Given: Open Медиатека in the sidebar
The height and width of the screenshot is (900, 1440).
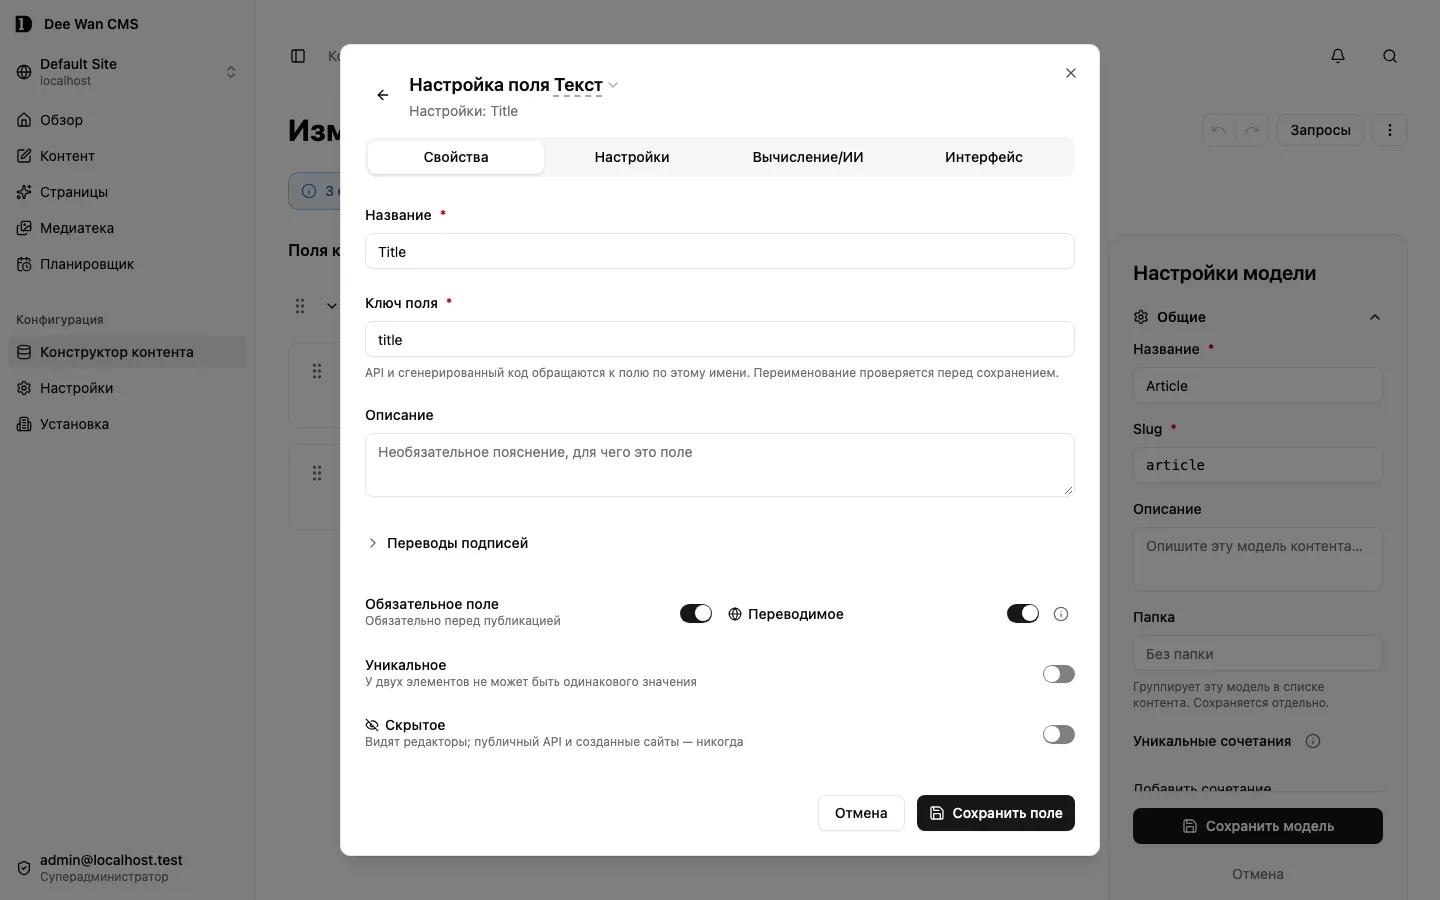Looking at the screenshot, I should click(127, 228).
